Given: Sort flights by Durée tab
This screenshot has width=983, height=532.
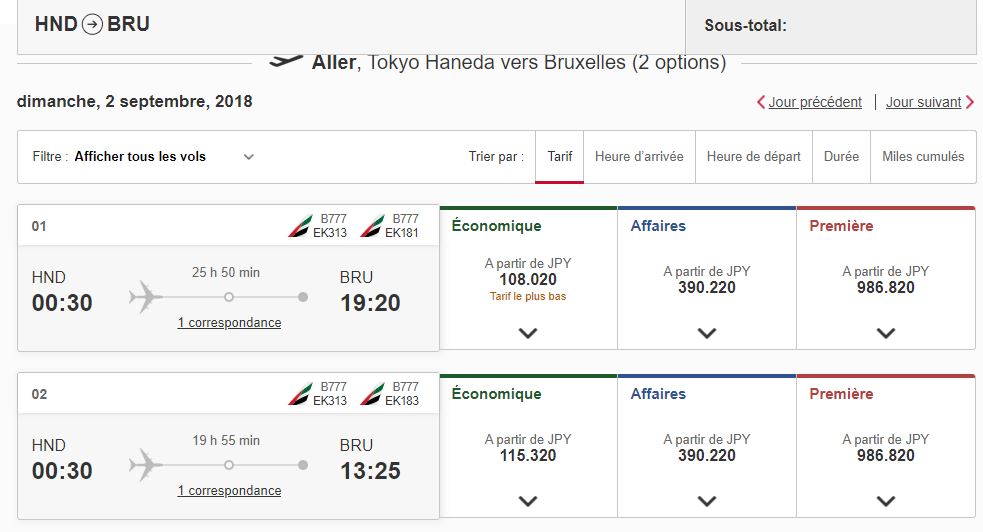Looking at the screenshot, I should pos(841,157).
